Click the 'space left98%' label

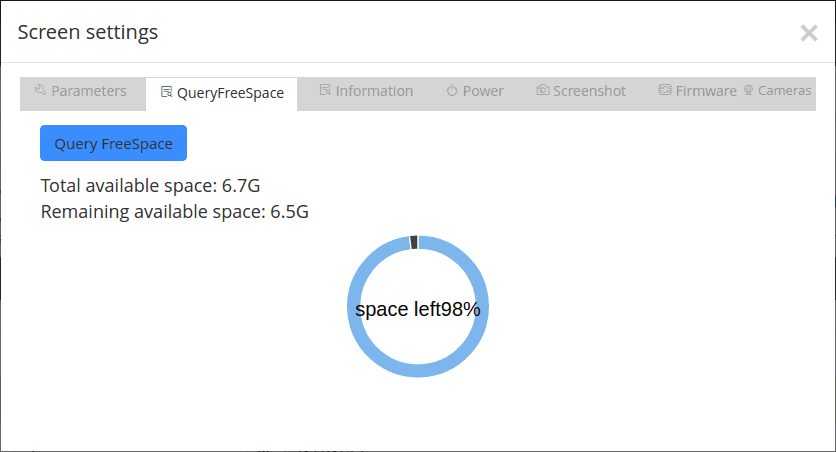[417, 309]
